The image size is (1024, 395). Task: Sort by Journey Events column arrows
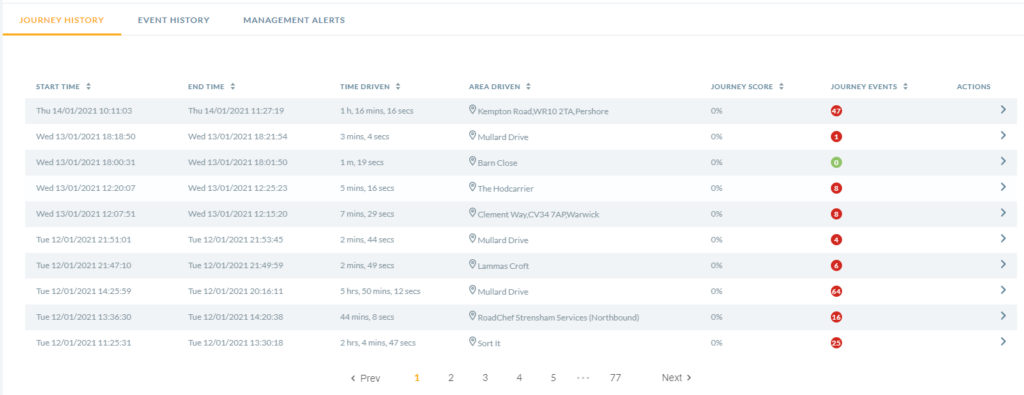coord(905,86)
